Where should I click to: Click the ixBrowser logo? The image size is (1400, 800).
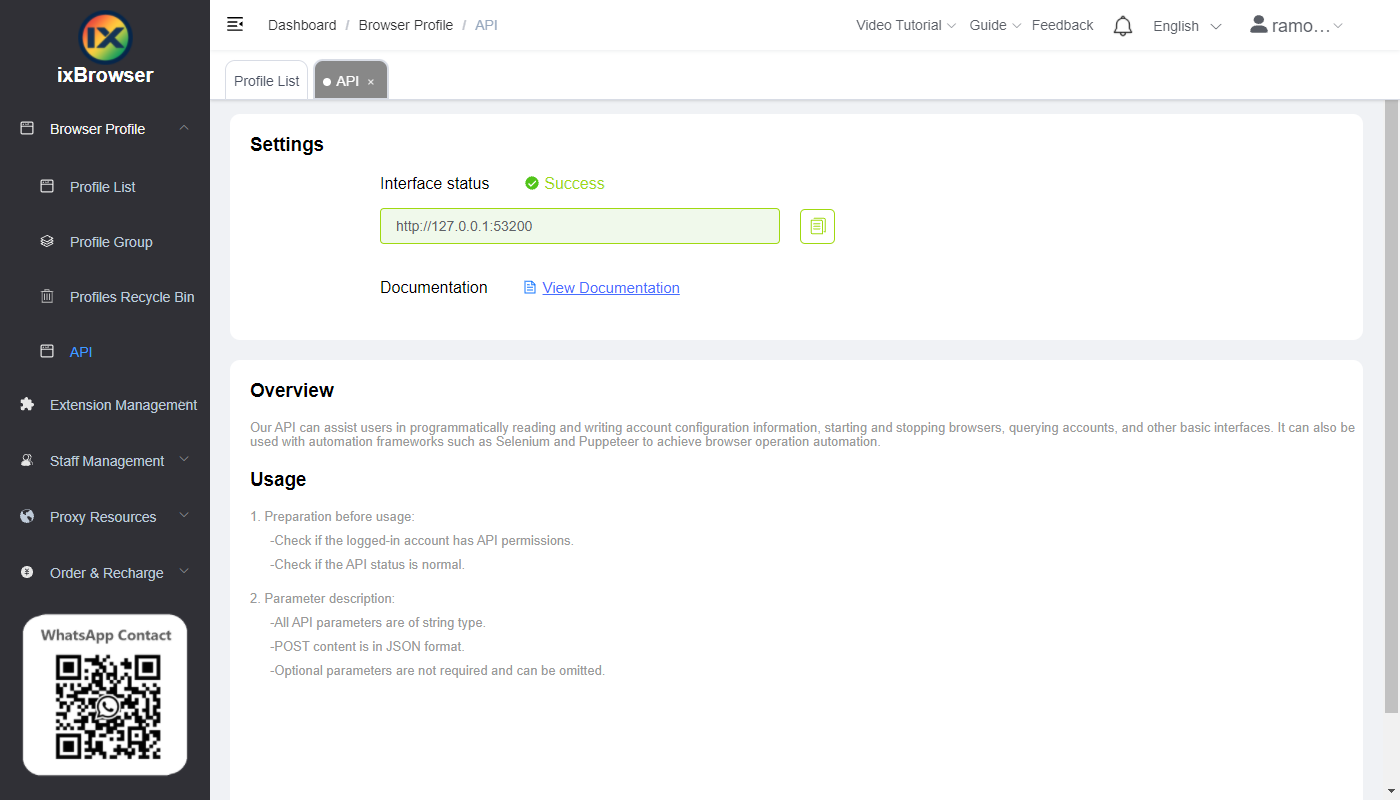point(104,37)
